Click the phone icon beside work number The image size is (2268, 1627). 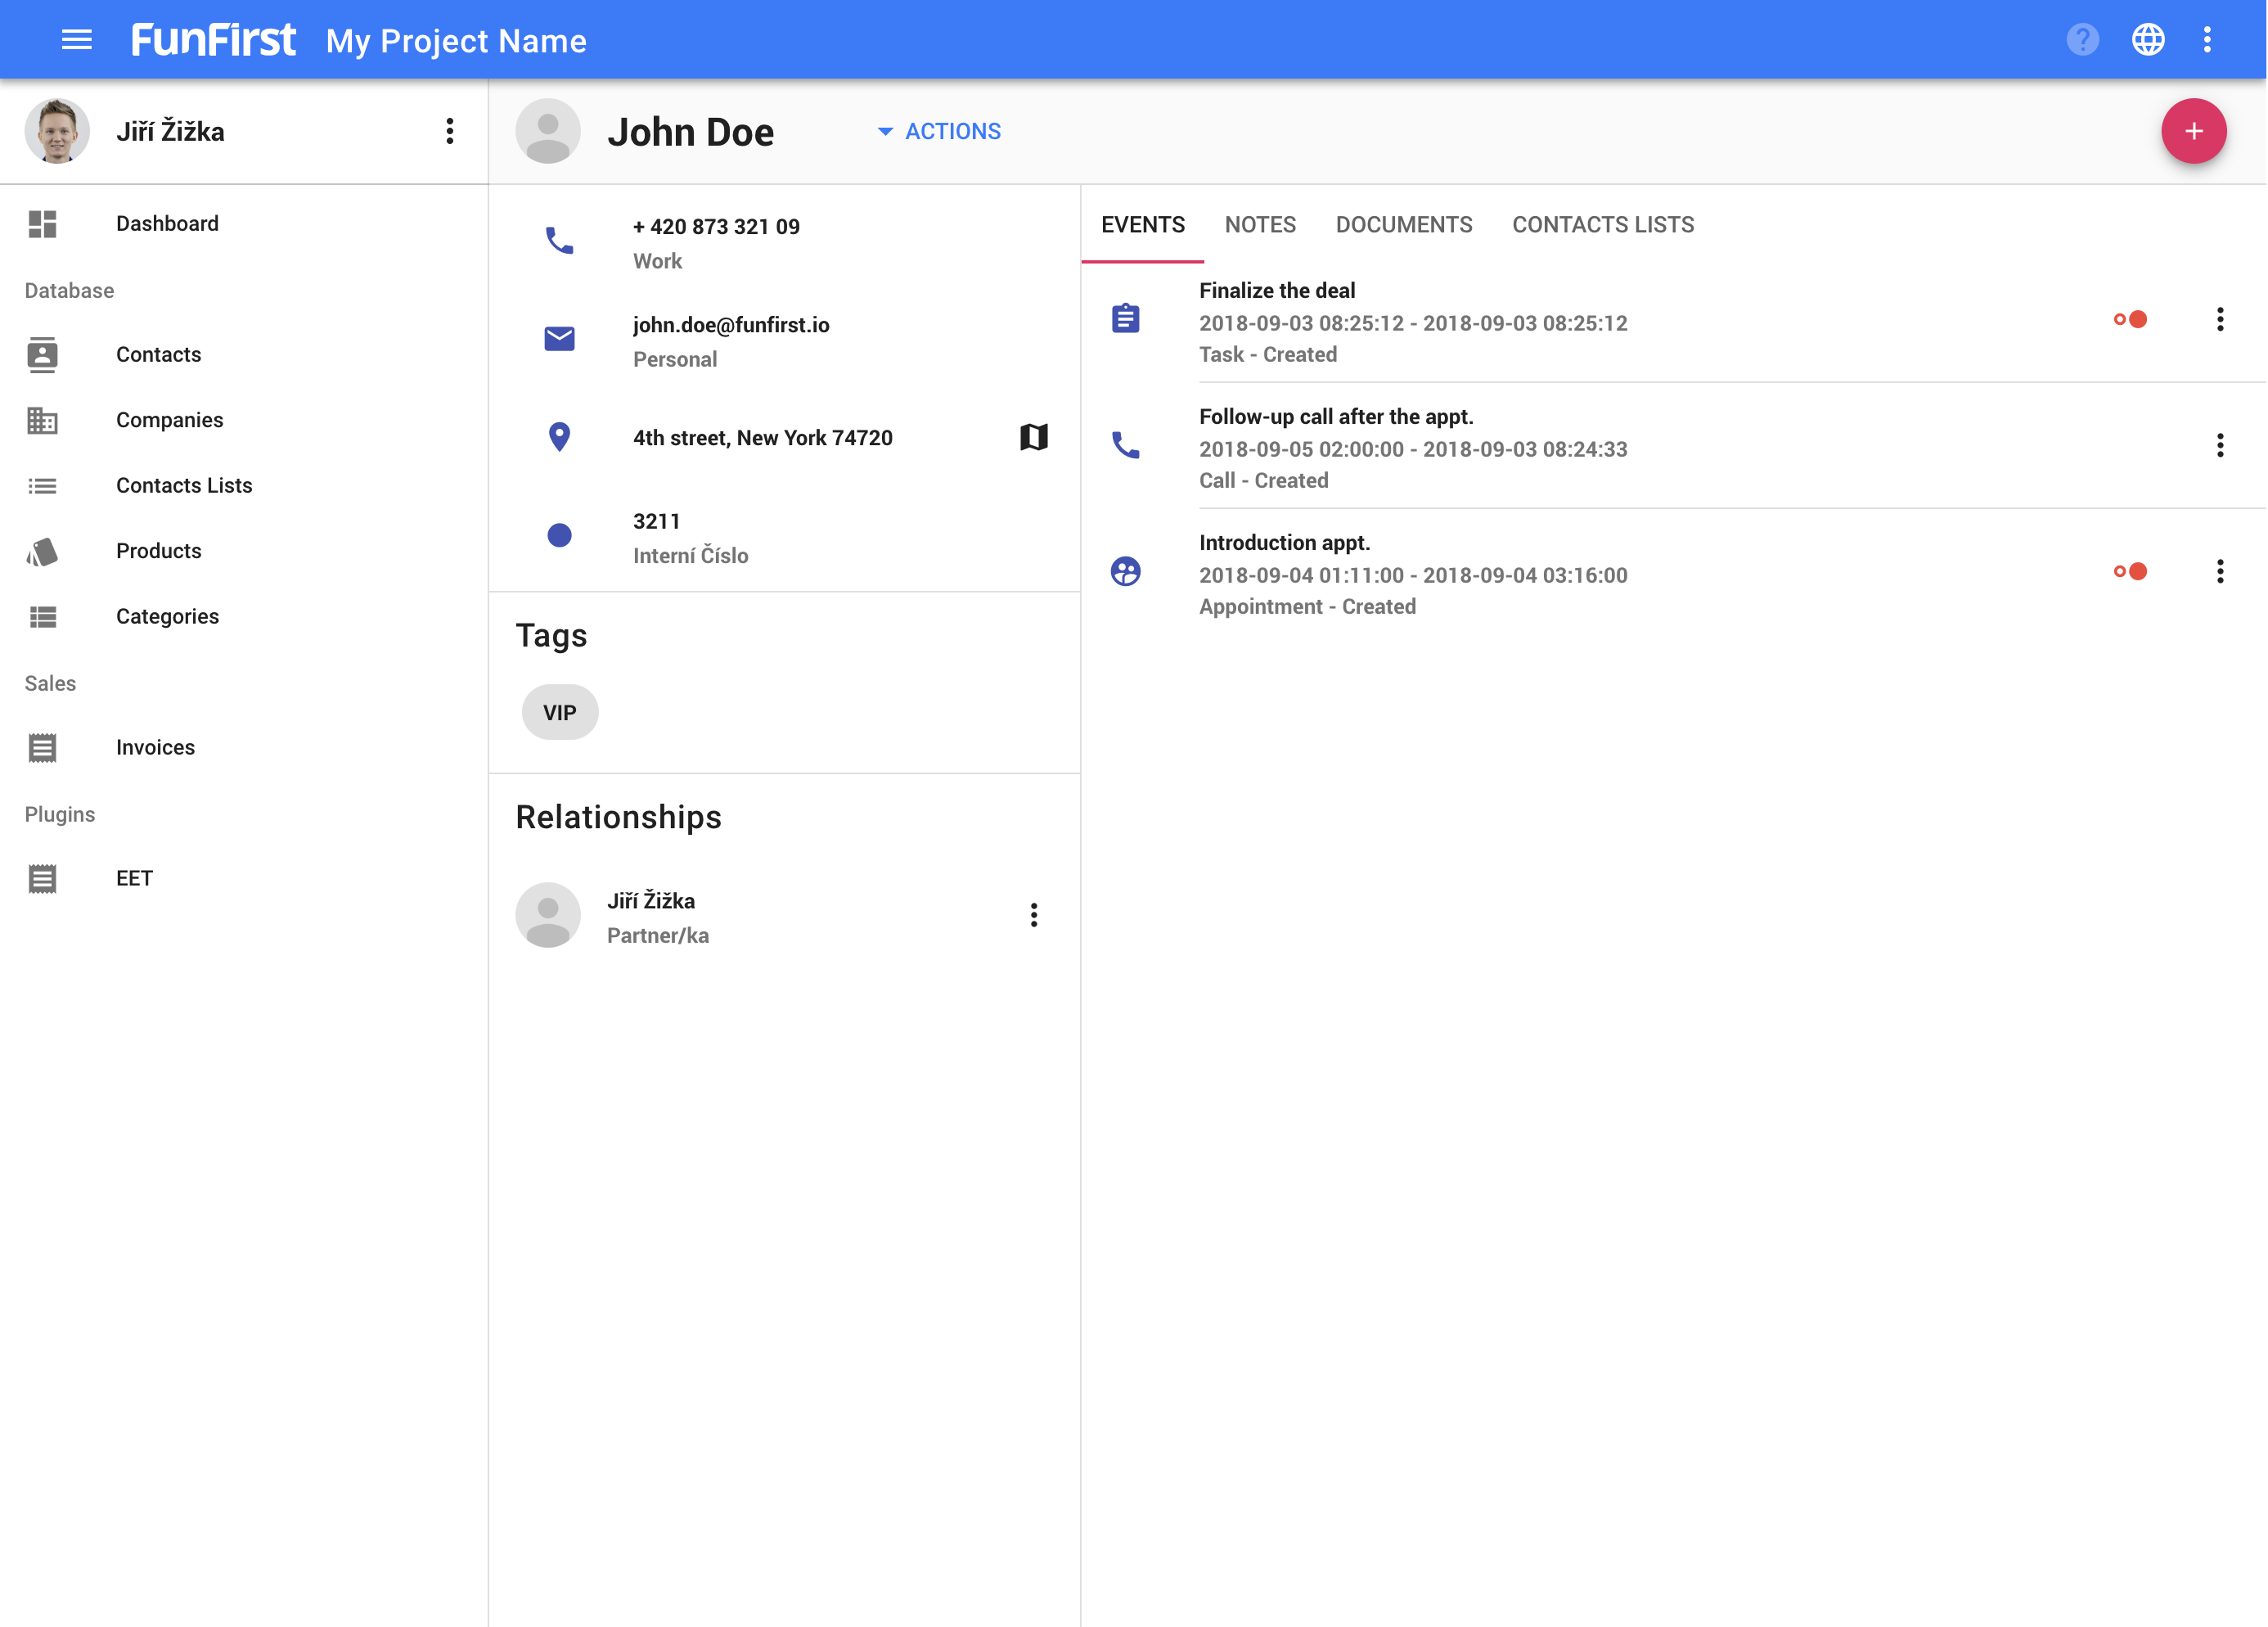point(559,240)
